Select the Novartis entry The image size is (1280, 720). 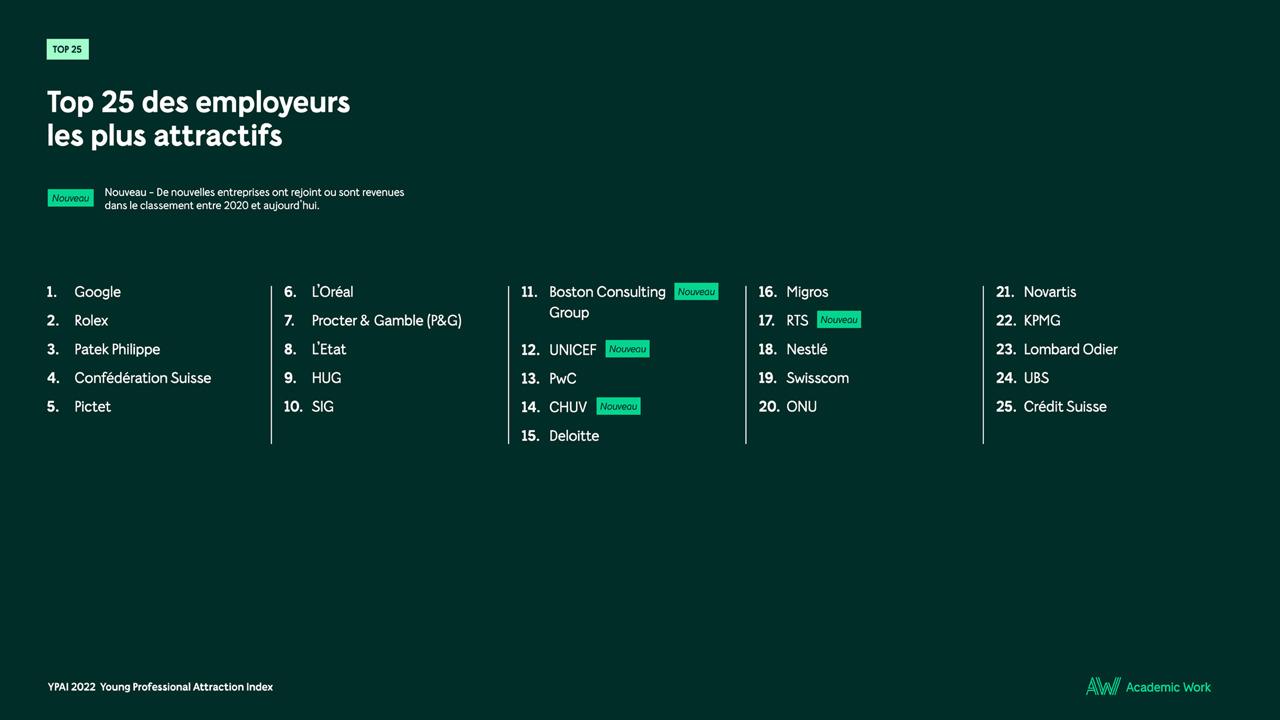[1050, 292]
